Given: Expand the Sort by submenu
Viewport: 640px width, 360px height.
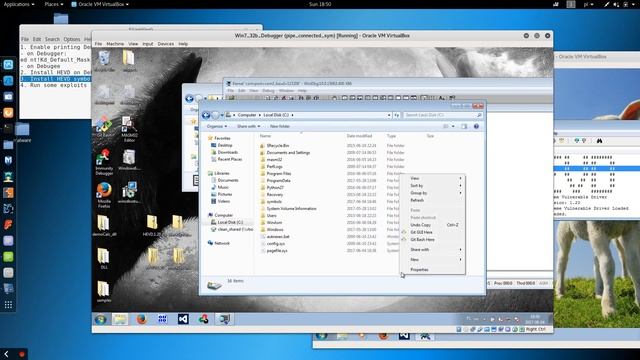Looking at the screenshot, I should pyautogui.click(x=433, y=186).
